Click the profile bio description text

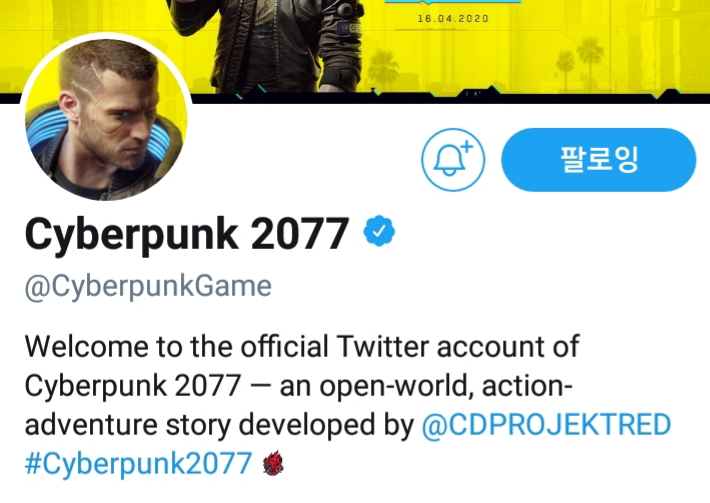pyautogui.click(x=348, y=405)
